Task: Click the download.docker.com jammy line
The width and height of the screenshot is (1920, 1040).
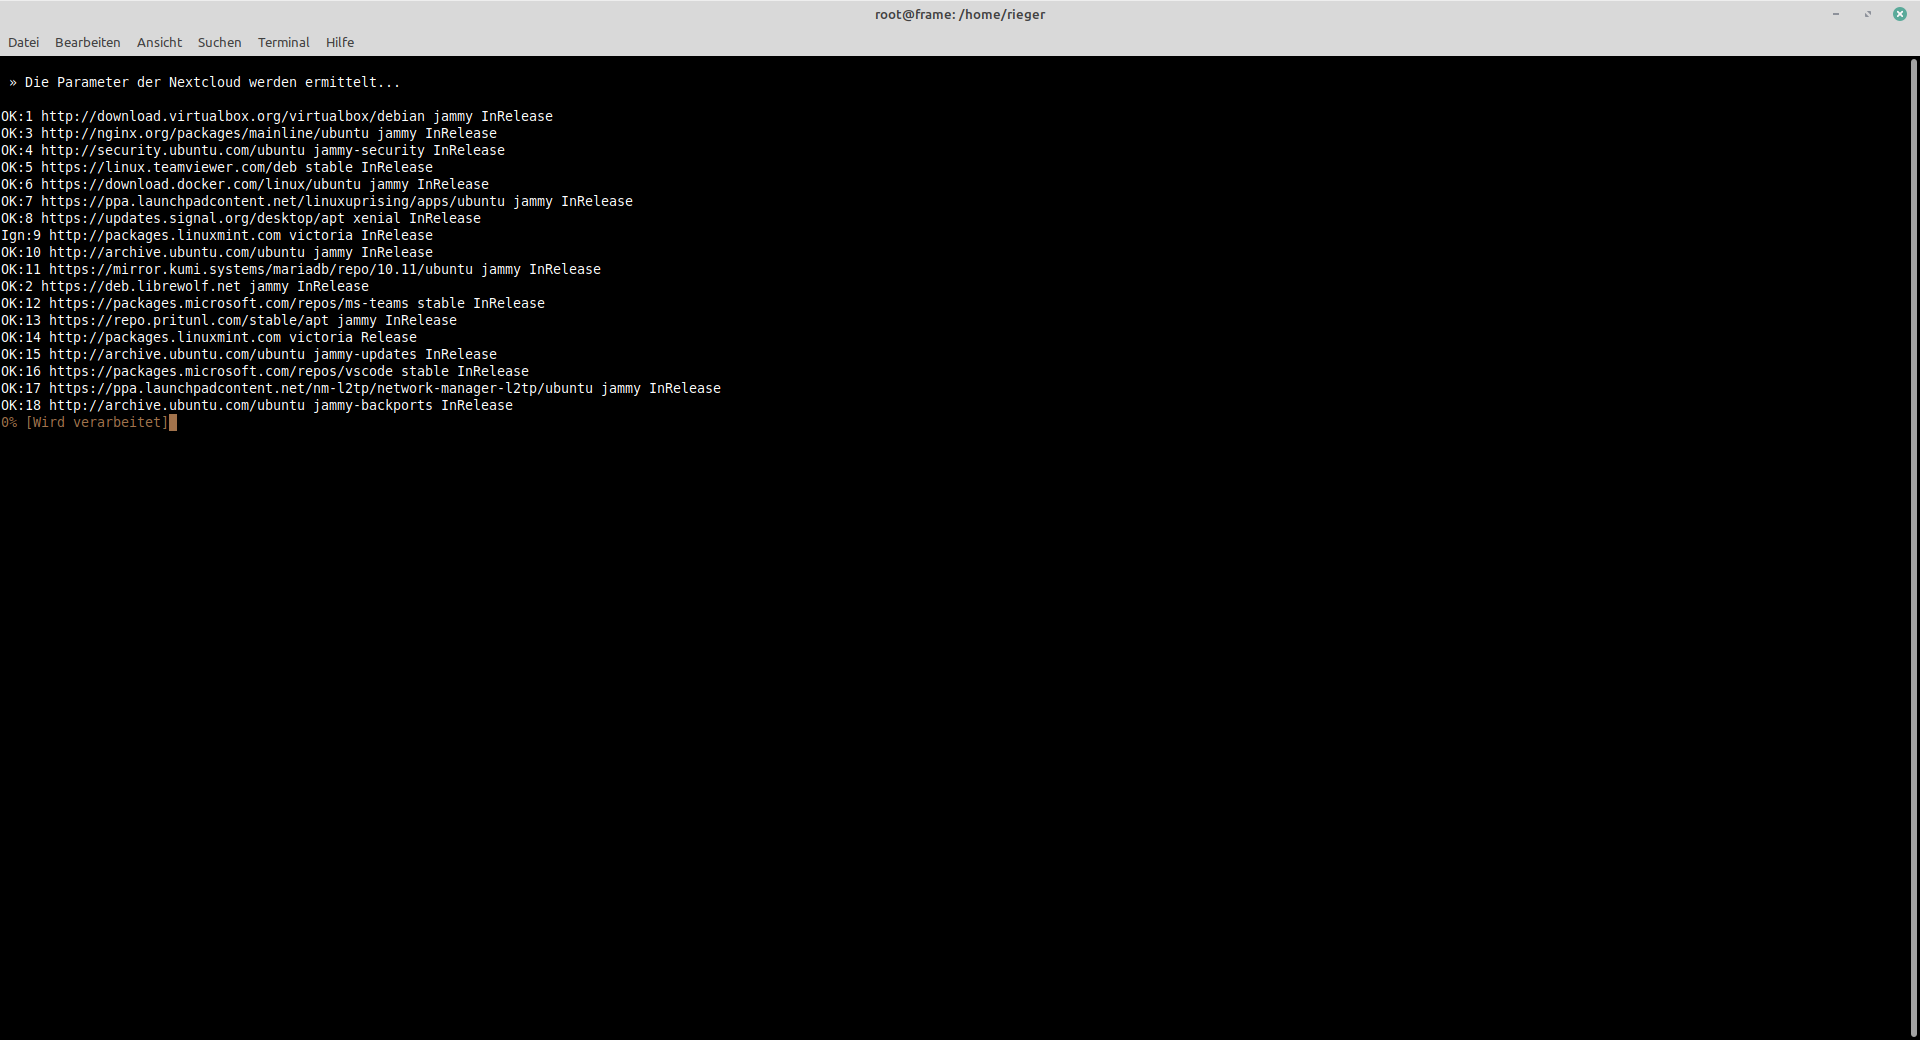Action: pos(245,184)
